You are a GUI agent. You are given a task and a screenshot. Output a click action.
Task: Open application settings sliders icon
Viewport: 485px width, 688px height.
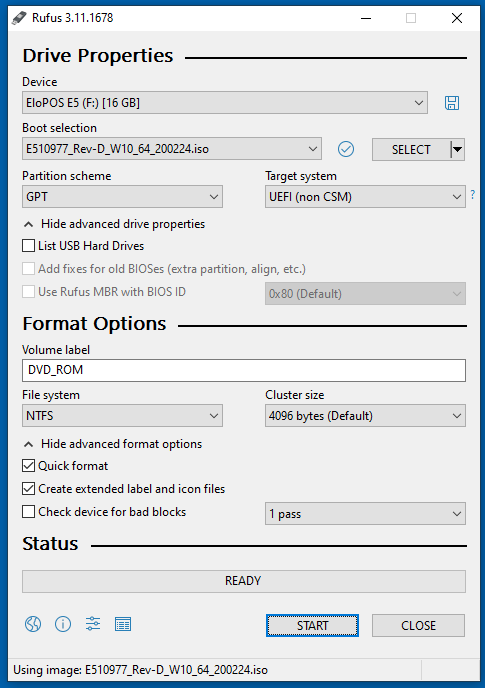click(x=93, y=624)
